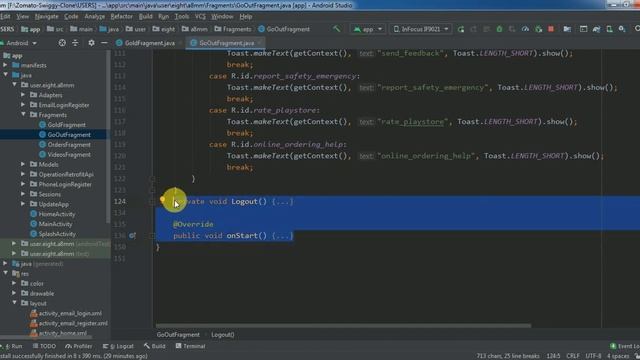This screenshot has height=360, width=640.
Task: Collapse the res folder
Action: pyautogui.click(x=5, y=273)
